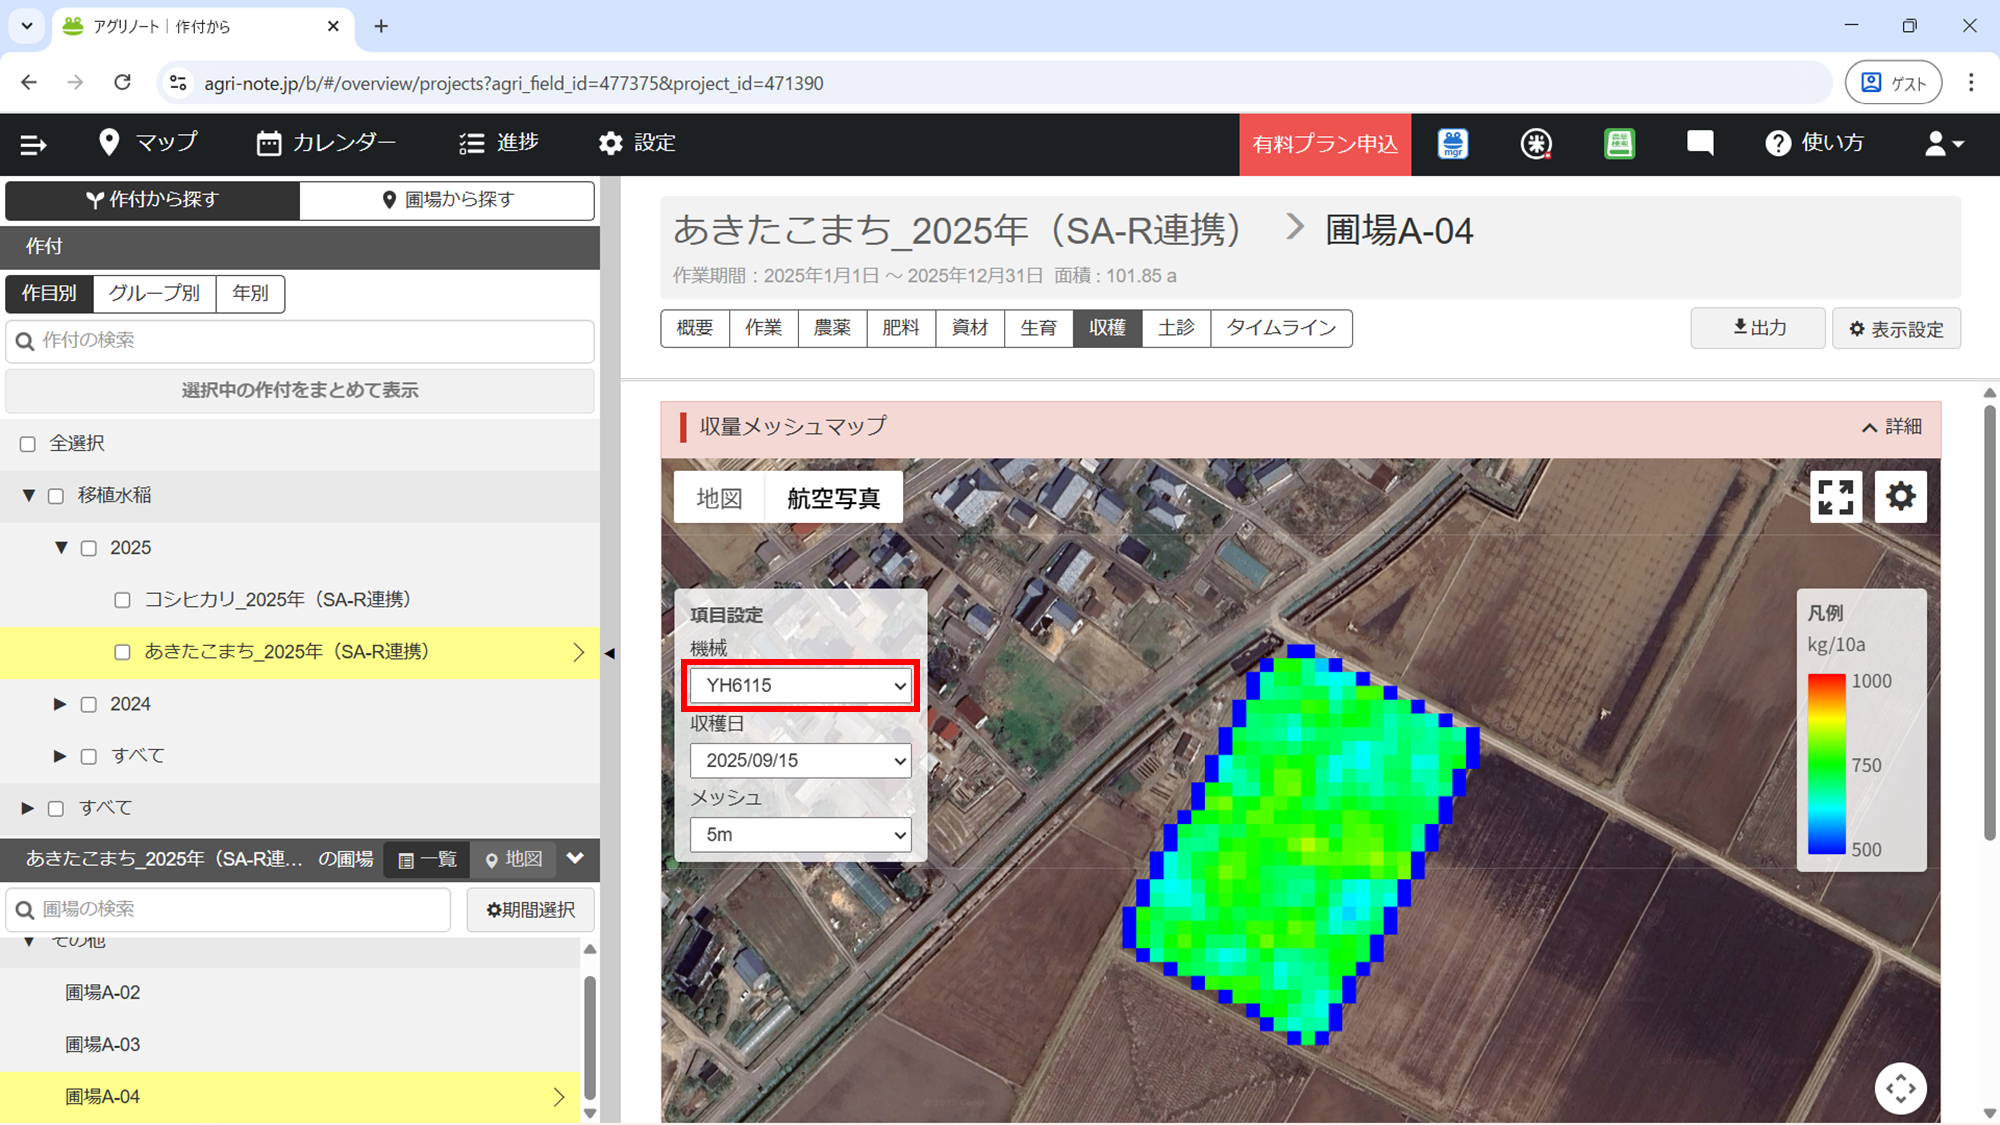This screenshot has width=2000, height=1125.
Task: Tick the 全選択 checkbox
Action: pos(28,444)
